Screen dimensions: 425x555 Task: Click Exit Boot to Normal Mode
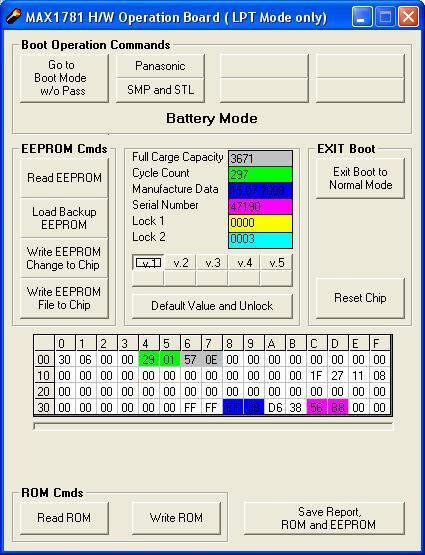click(360, 178)
